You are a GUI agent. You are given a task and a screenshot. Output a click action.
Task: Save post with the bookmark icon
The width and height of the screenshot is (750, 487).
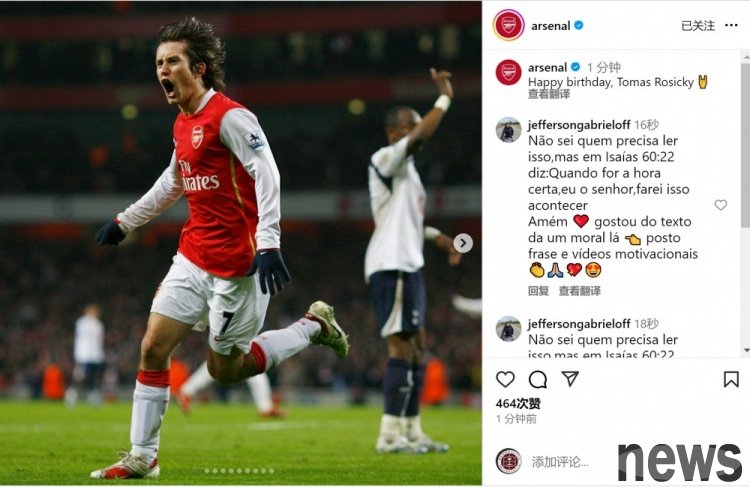(x=731, y=379)
